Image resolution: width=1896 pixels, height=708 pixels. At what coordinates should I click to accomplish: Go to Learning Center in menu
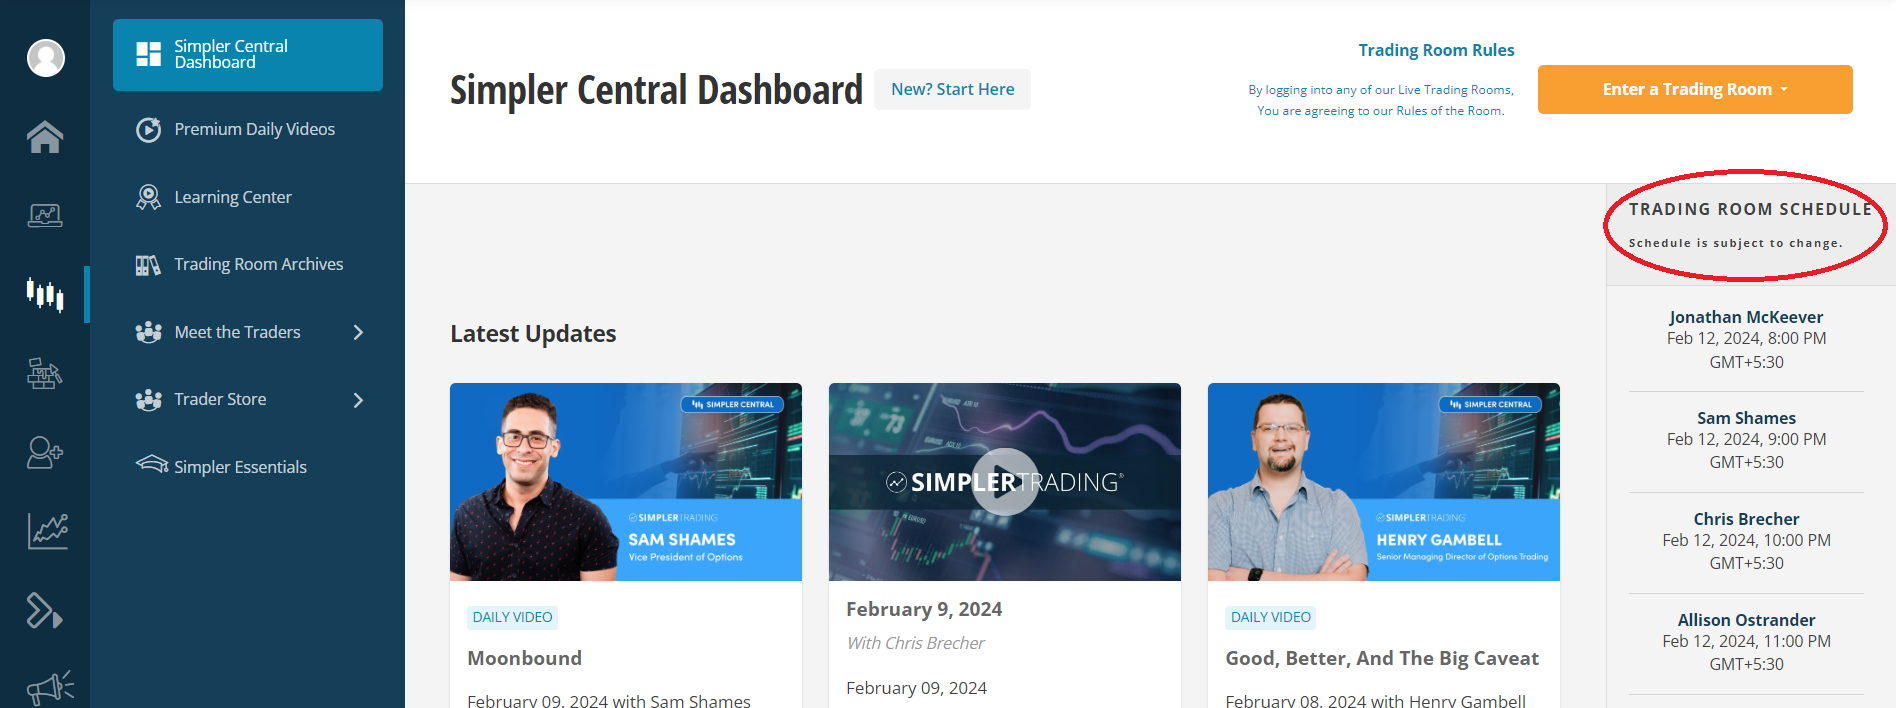pos(233,197)
